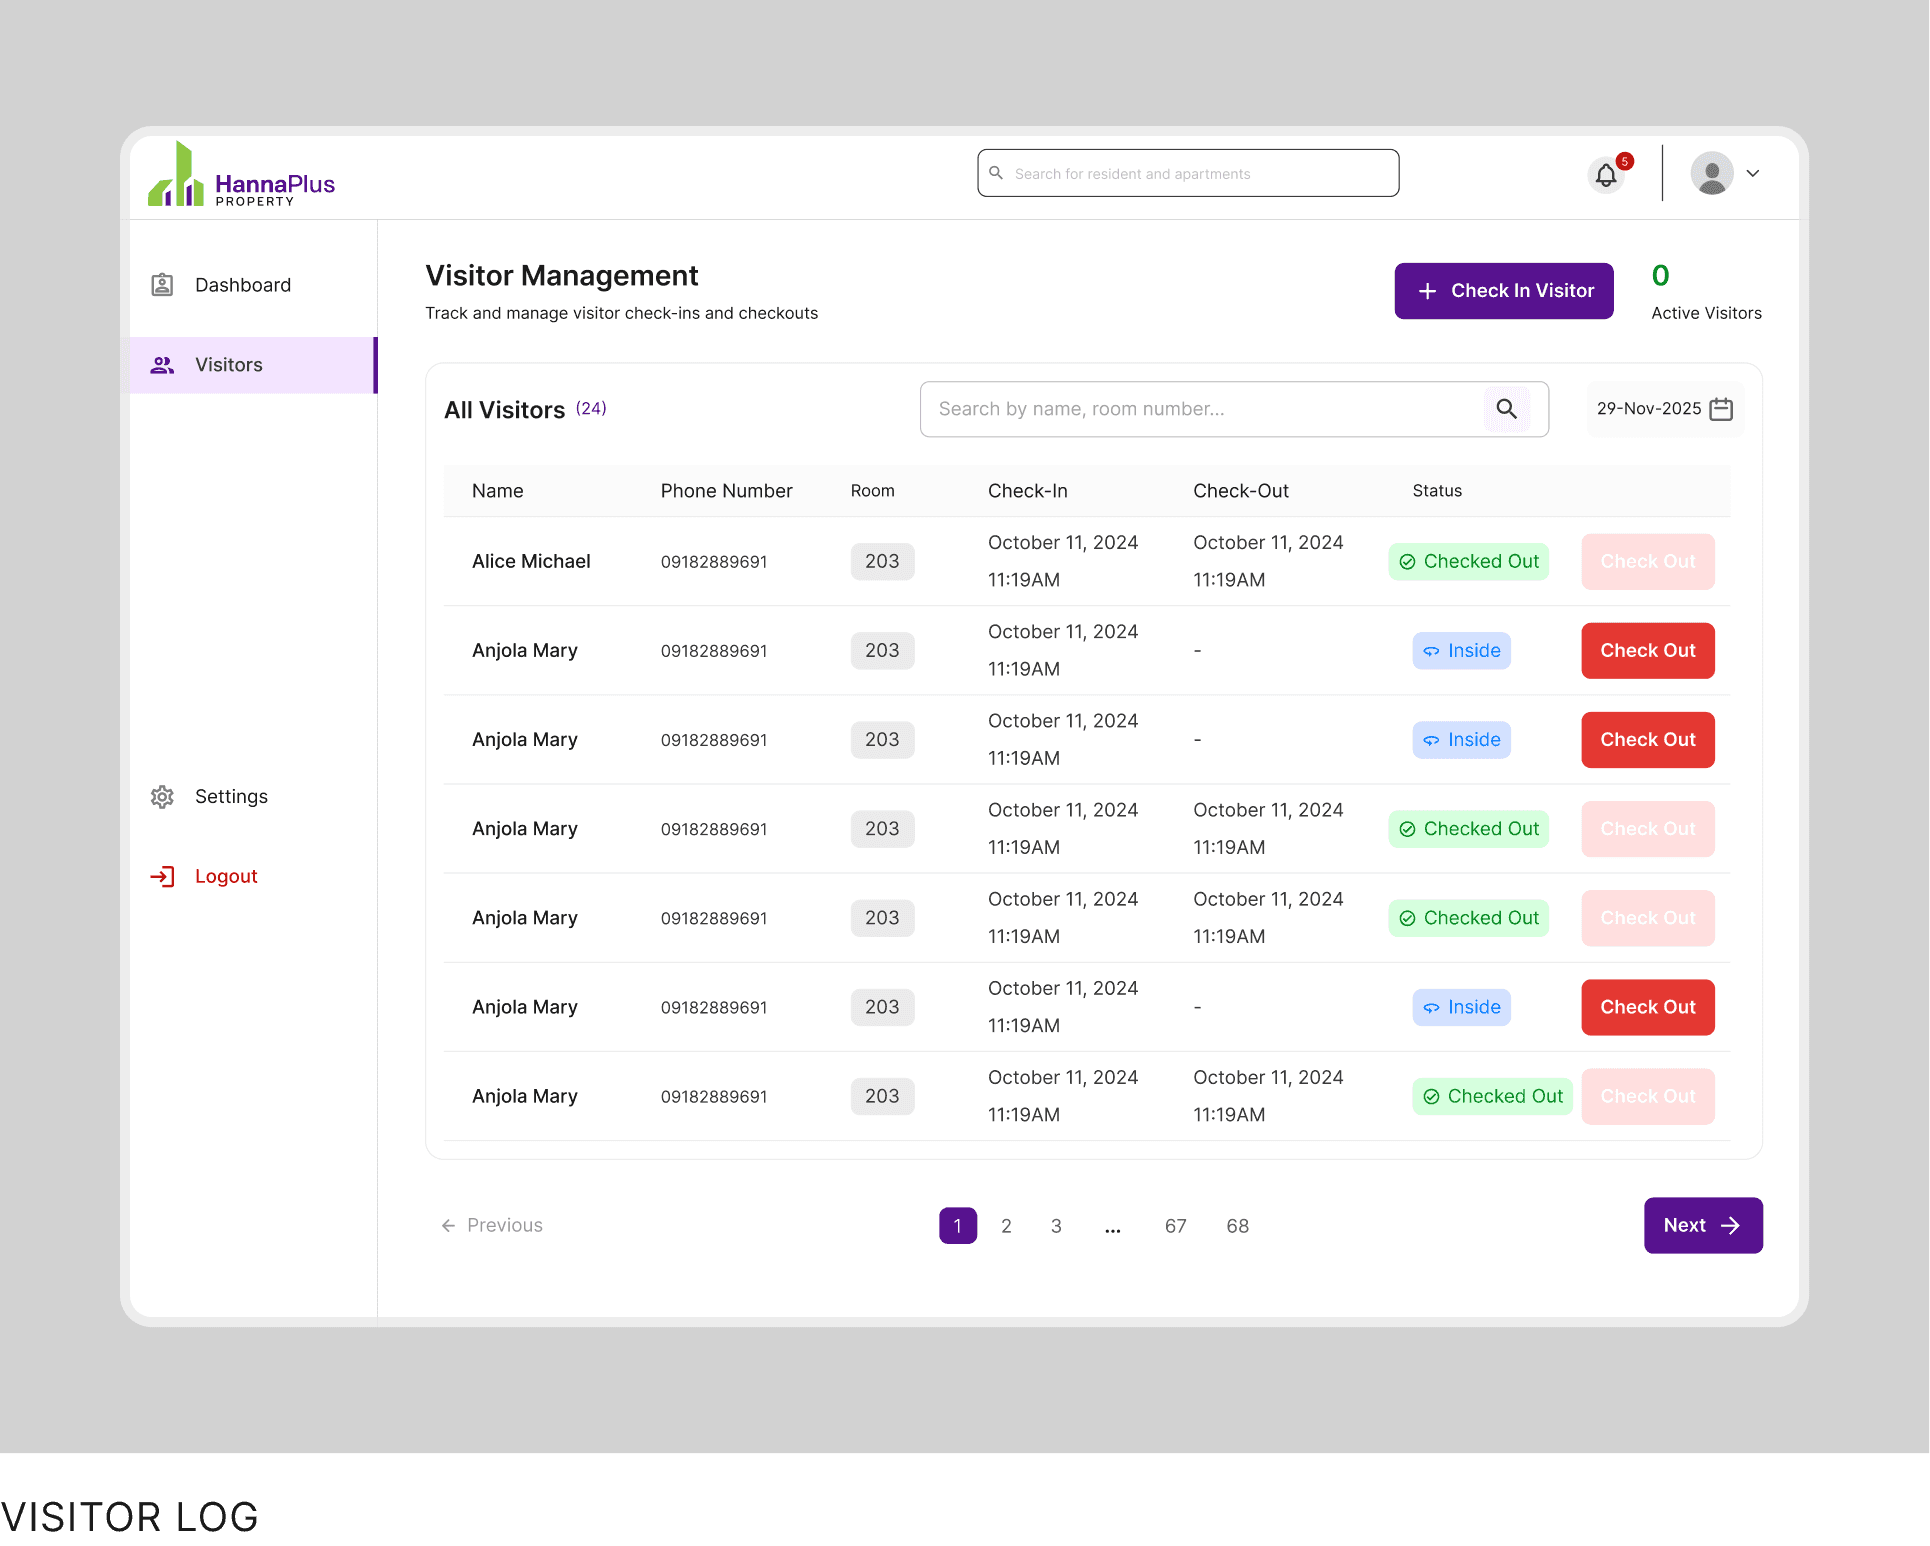The image size is (1930, 1546).
Task: Click the user profile avatar
Action: pyautogui.click(x=1712, y=173)
